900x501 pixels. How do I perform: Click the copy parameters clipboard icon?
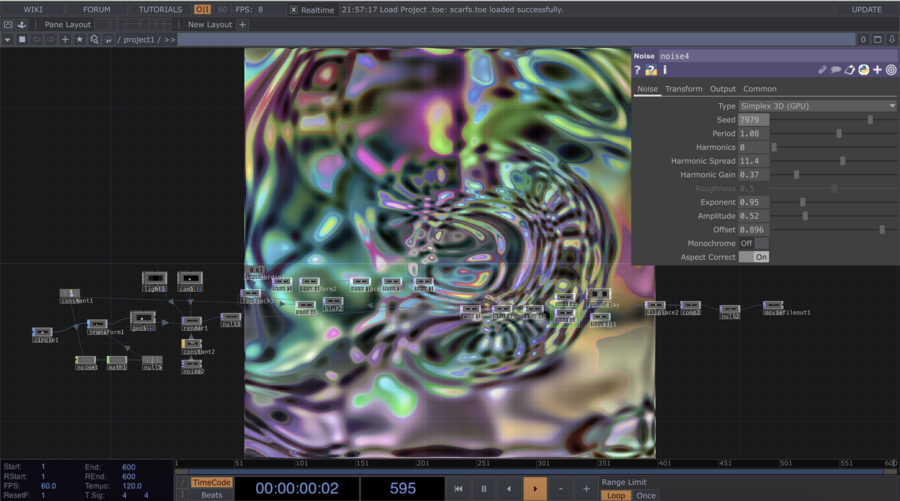click(849, 69)
